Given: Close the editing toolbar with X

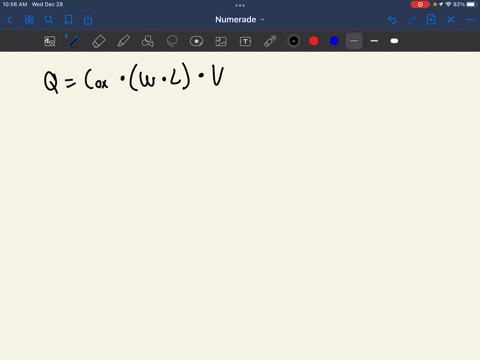Looking at the screenshot, I should tap(451, 20).
